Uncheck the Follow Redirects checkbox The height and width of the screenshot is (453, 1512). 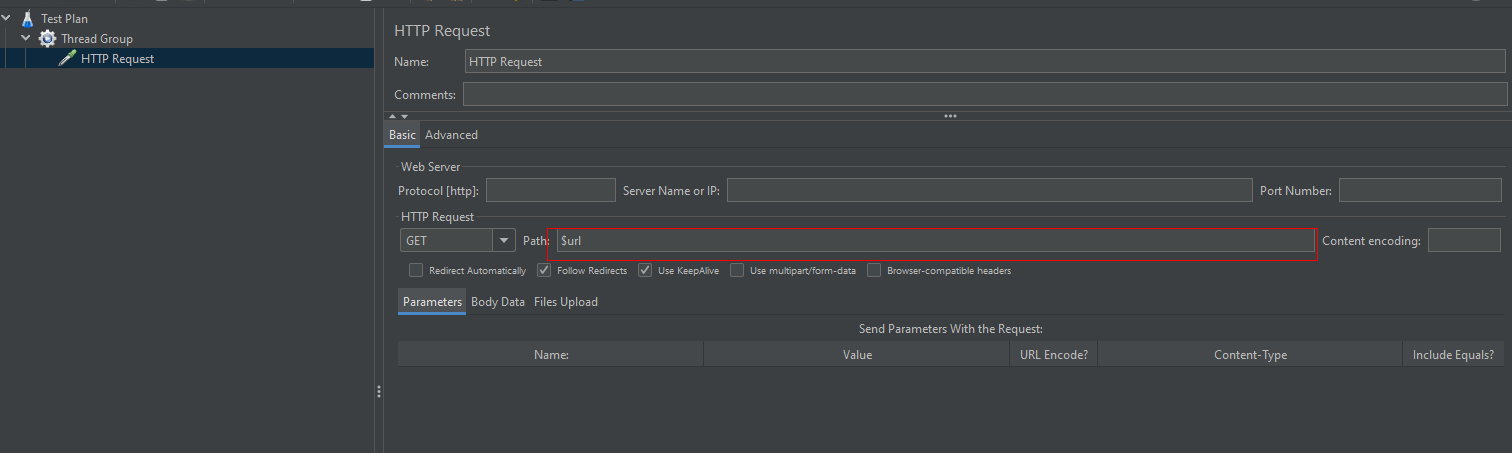(x=544, y=270)
